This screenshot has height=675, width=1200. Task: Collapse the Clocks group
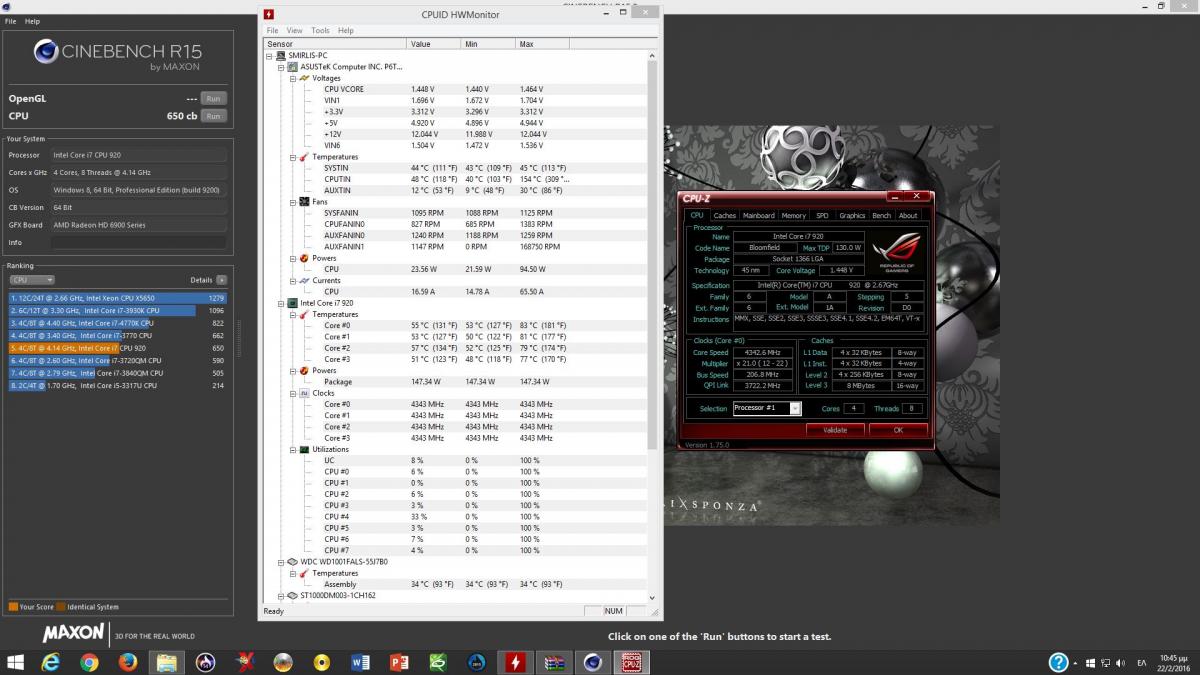point(292,393)
